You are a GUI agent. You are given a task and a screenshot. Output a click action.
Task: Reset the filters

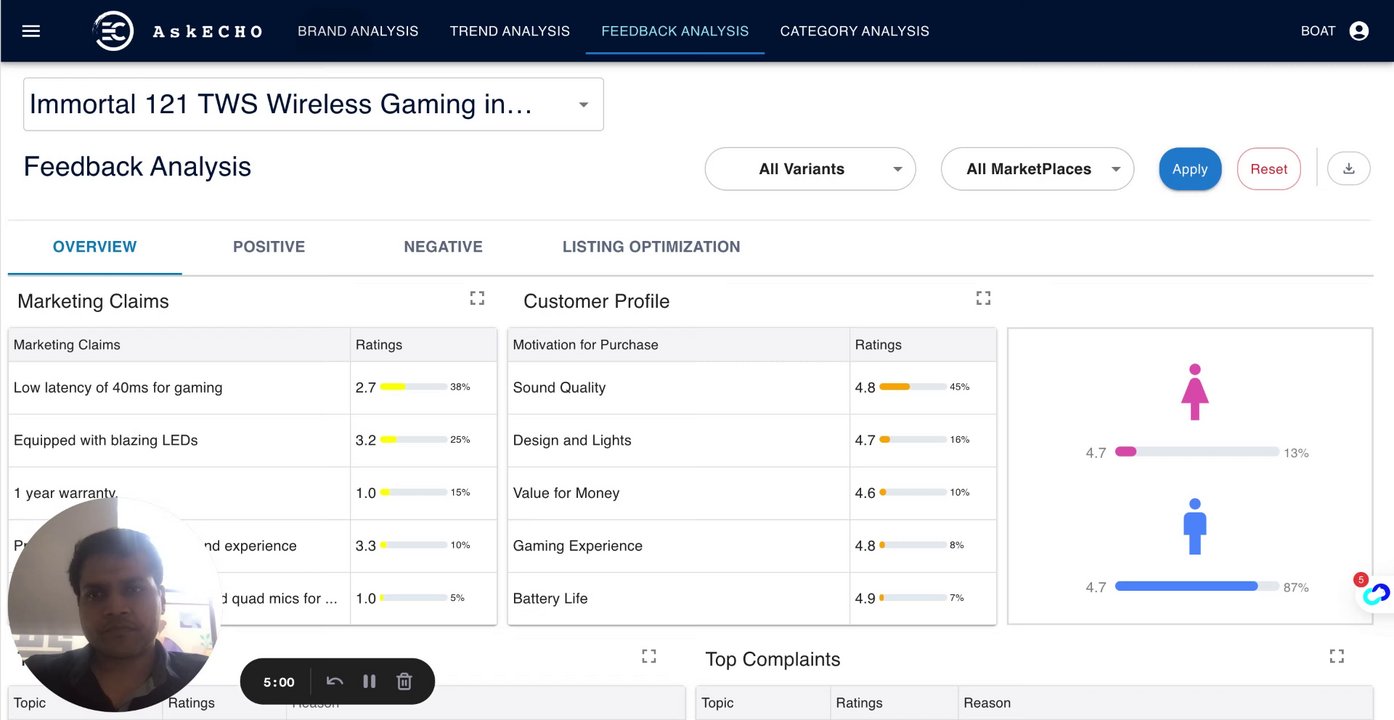click(1269, 169)
